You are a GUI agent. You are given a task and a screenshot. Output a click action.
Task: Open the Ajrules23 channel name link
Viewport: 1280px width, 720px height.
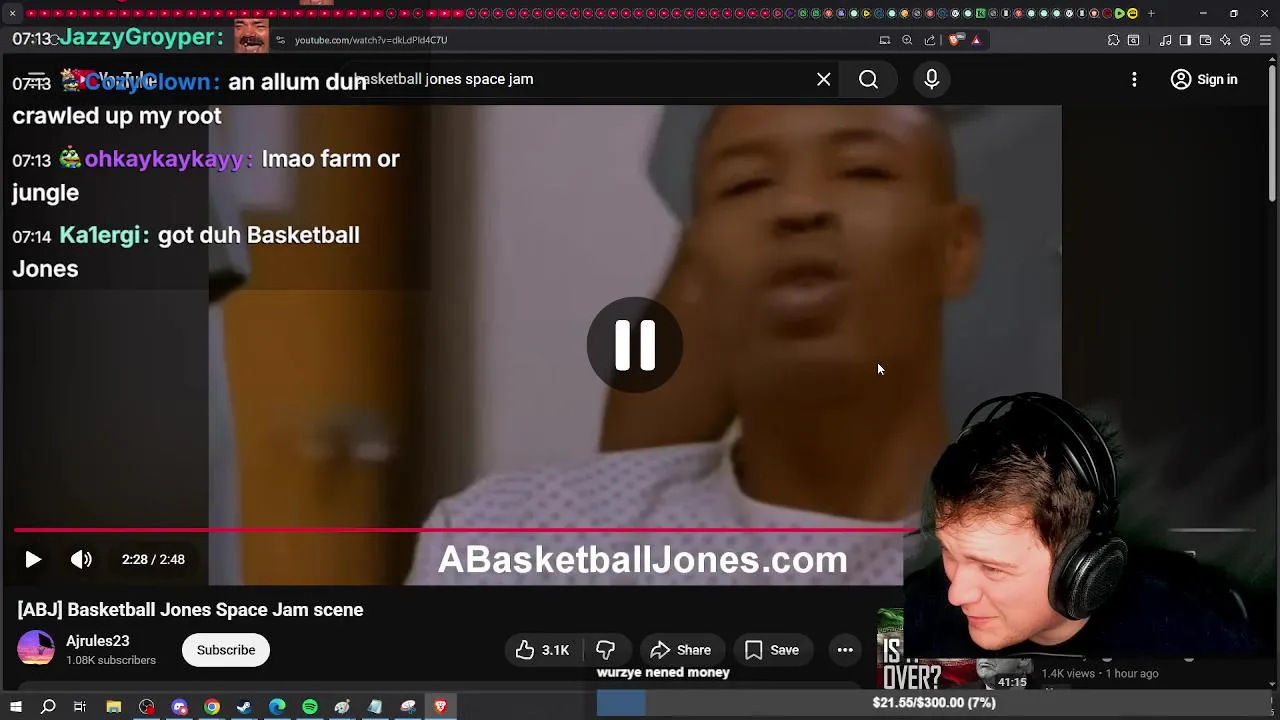point(98,641)
